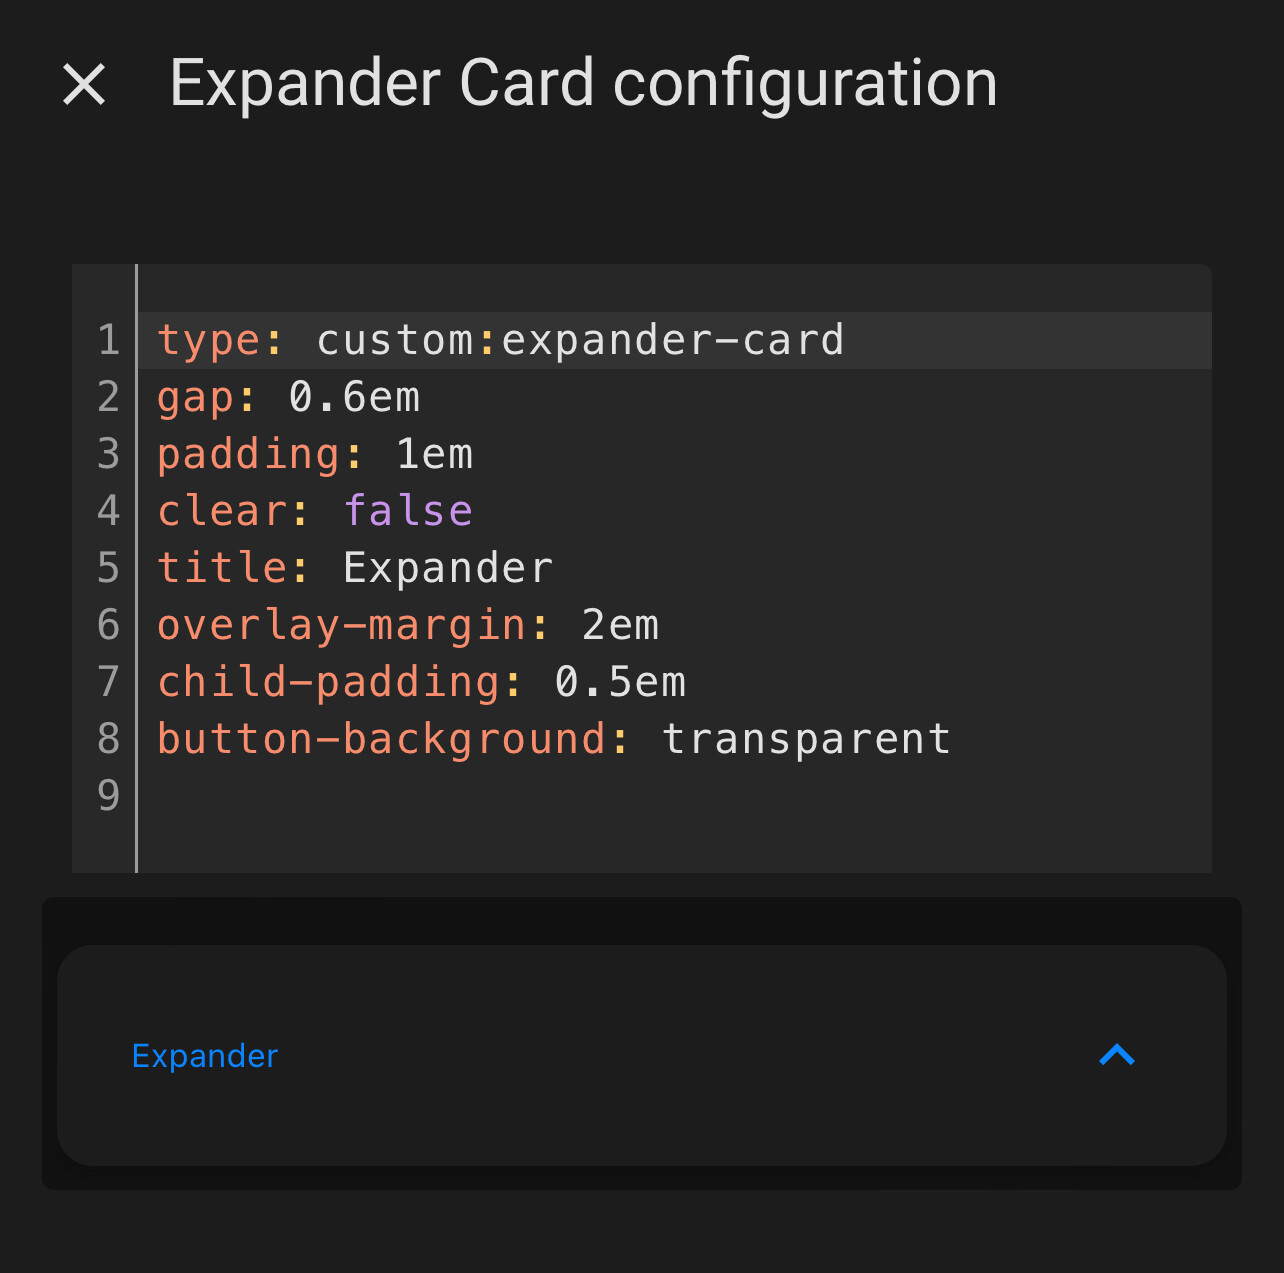The height and width of the screenshot is (1273, 1284).
Task: Click the child-padding: 0.5em line
Action: (420, 680)
